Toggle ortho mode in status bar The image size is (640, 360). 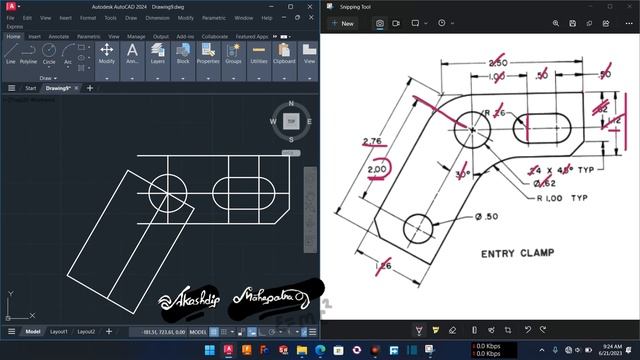262,332
